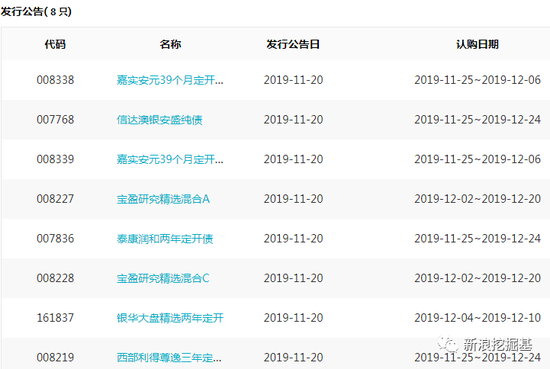Select fund code 008338
Image resolution: width=550 pixels, height=369 pixels.
pyautogui.click(x=55, y=80)
